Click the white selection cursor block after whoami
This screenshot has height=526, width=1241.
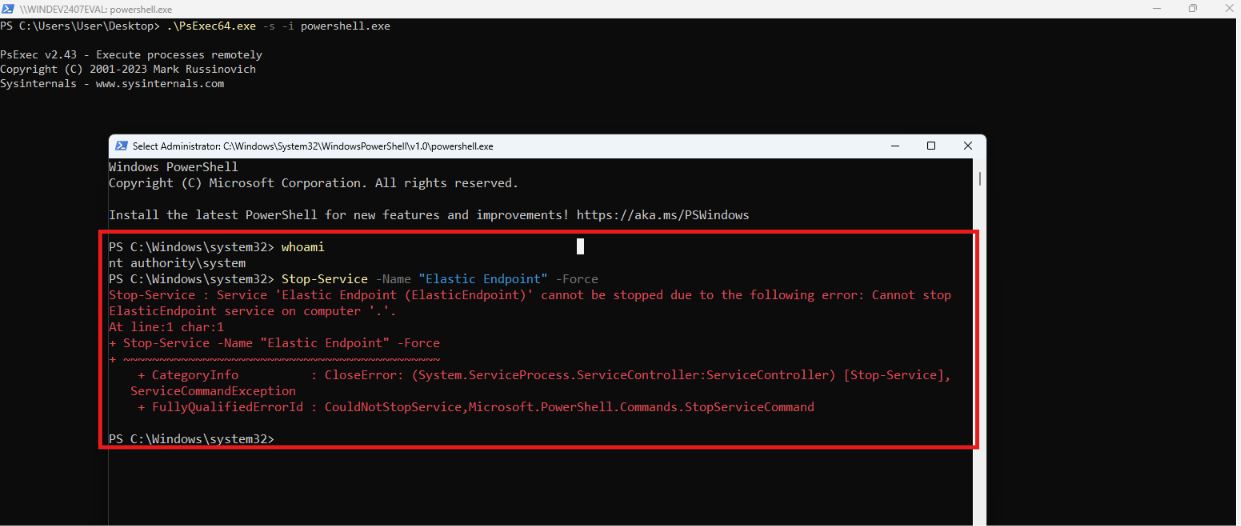[580, 247]
